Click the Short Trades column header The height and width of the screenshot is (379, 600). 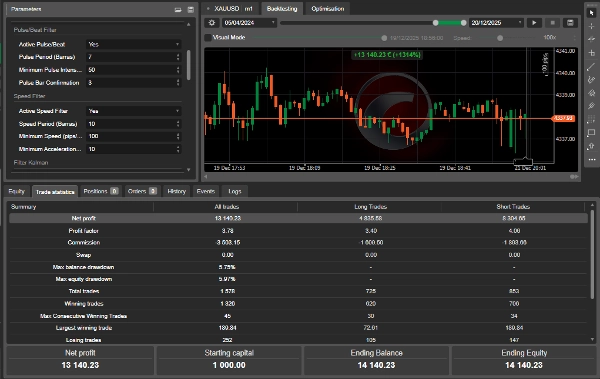click(x=513, y=207)
